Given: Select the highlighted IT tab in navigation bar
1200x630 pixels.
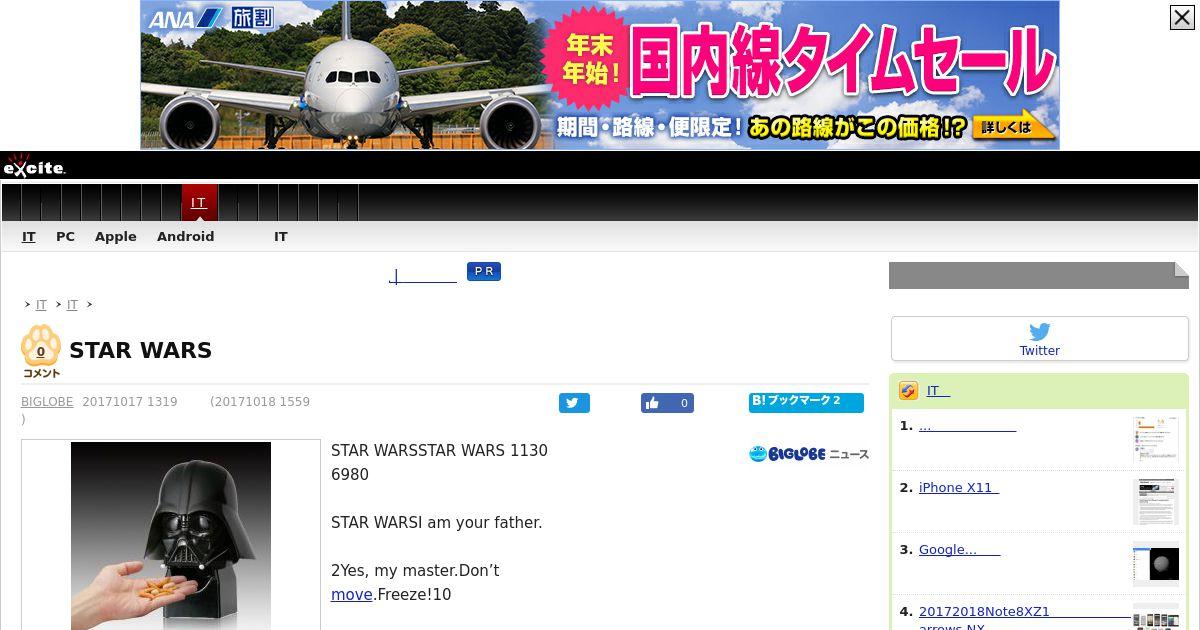Looking at the screenshot, I should tap(199, 203).
